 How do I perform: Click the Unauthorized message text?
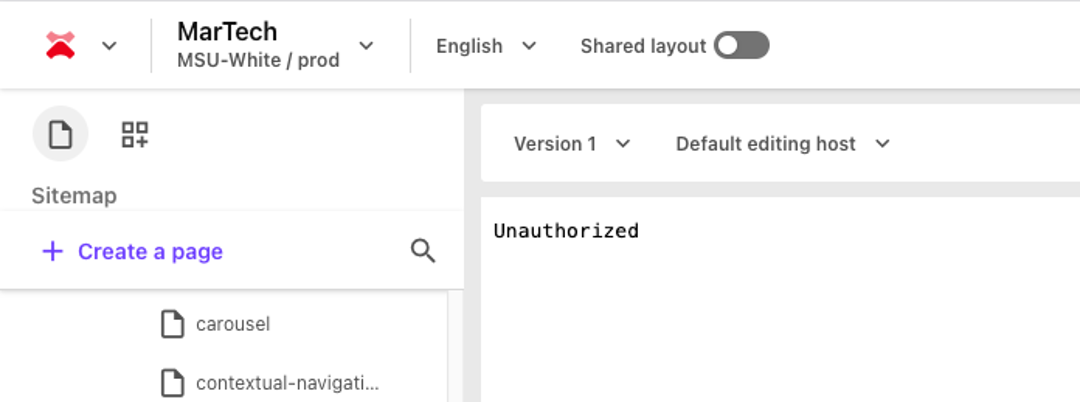point(566,231)
